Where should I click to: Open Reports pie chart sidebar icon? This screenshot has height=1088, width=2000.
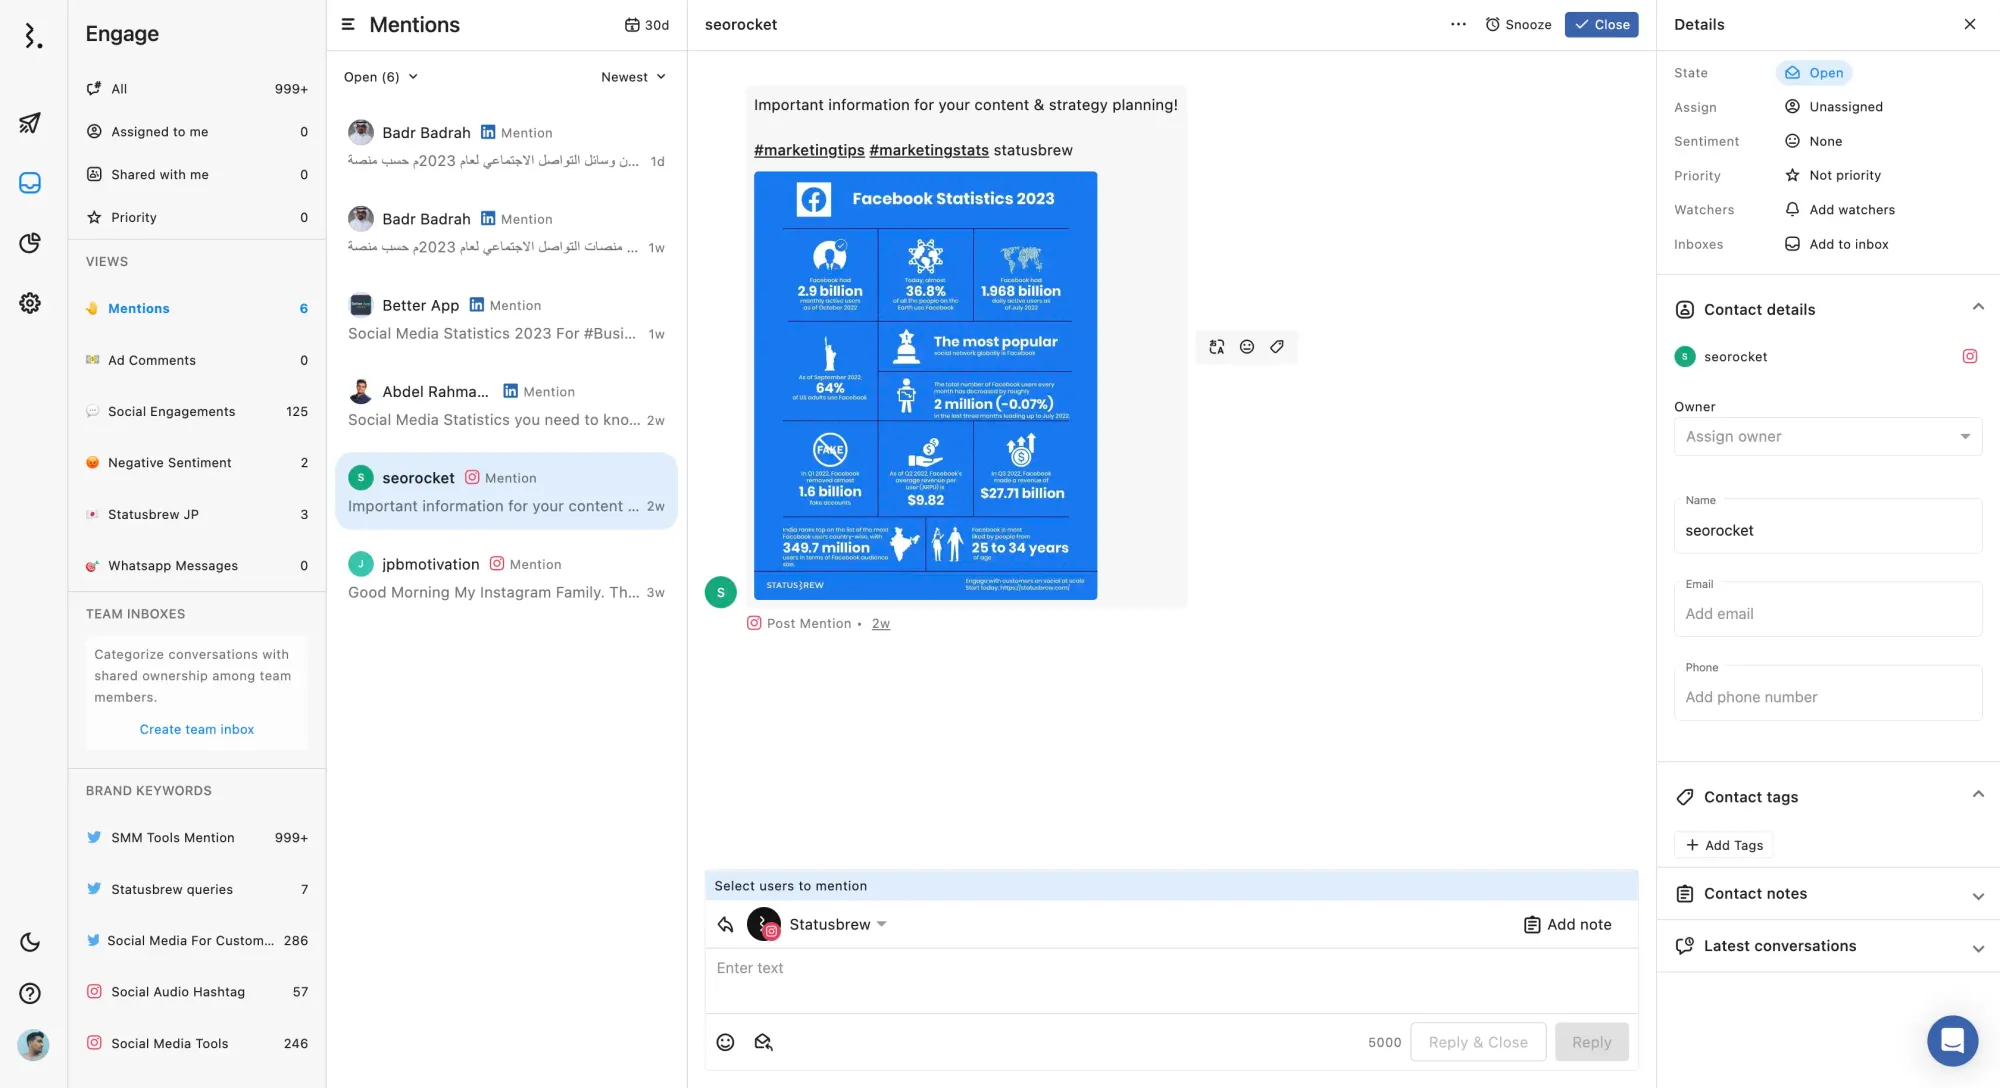pyautogui.click(x=30, y=243)
